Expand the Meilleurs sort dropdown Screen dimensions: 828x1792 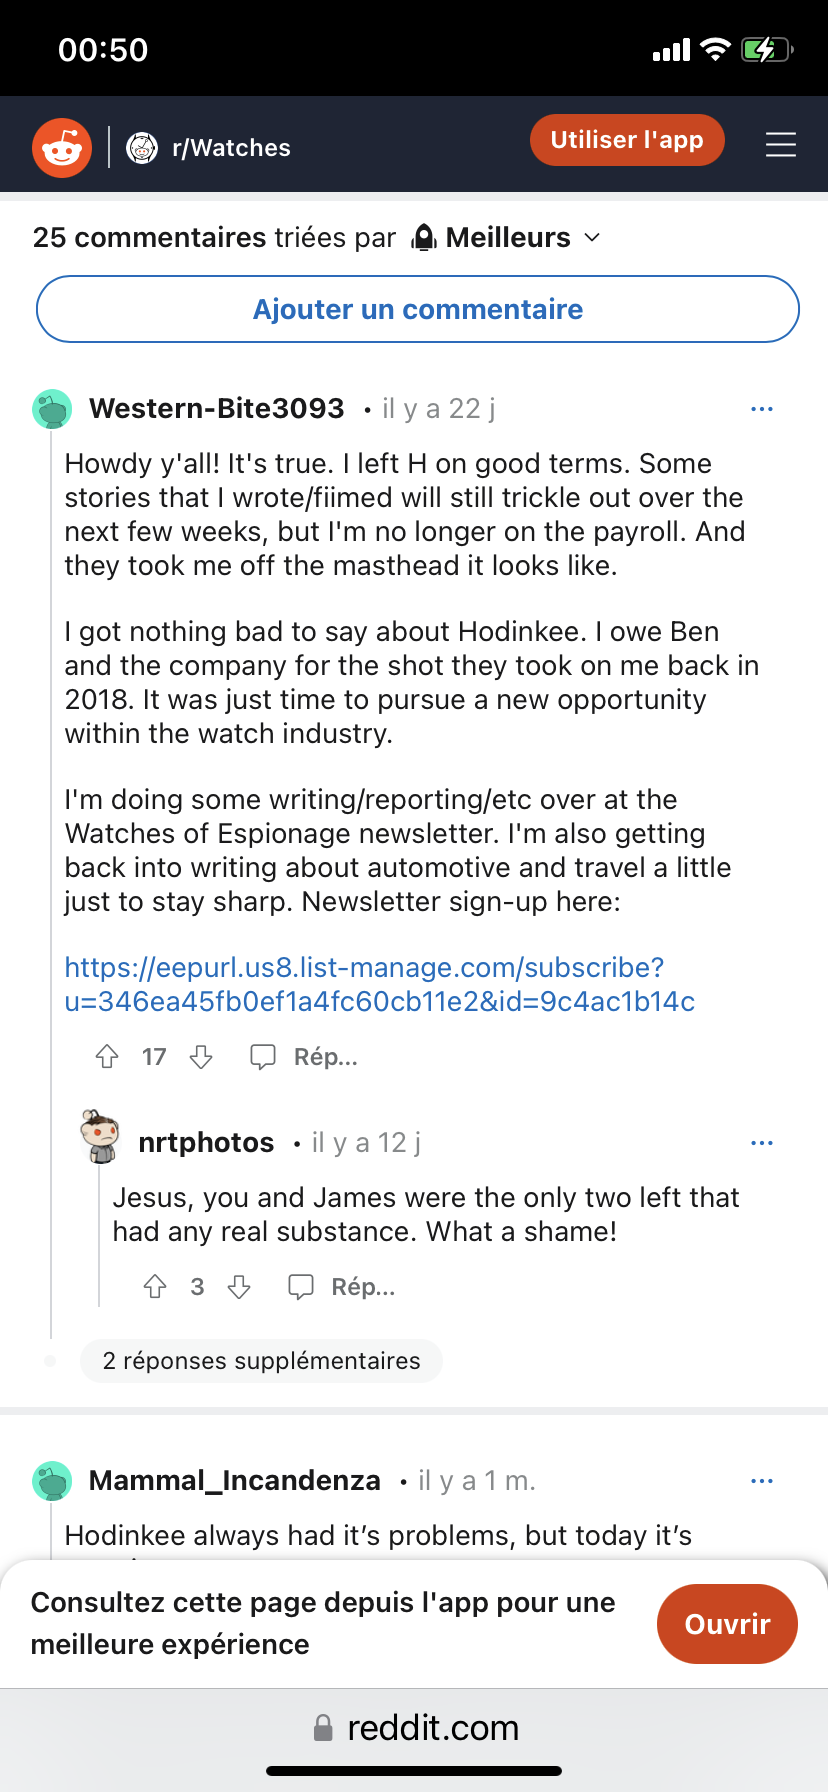coord(507,238)
